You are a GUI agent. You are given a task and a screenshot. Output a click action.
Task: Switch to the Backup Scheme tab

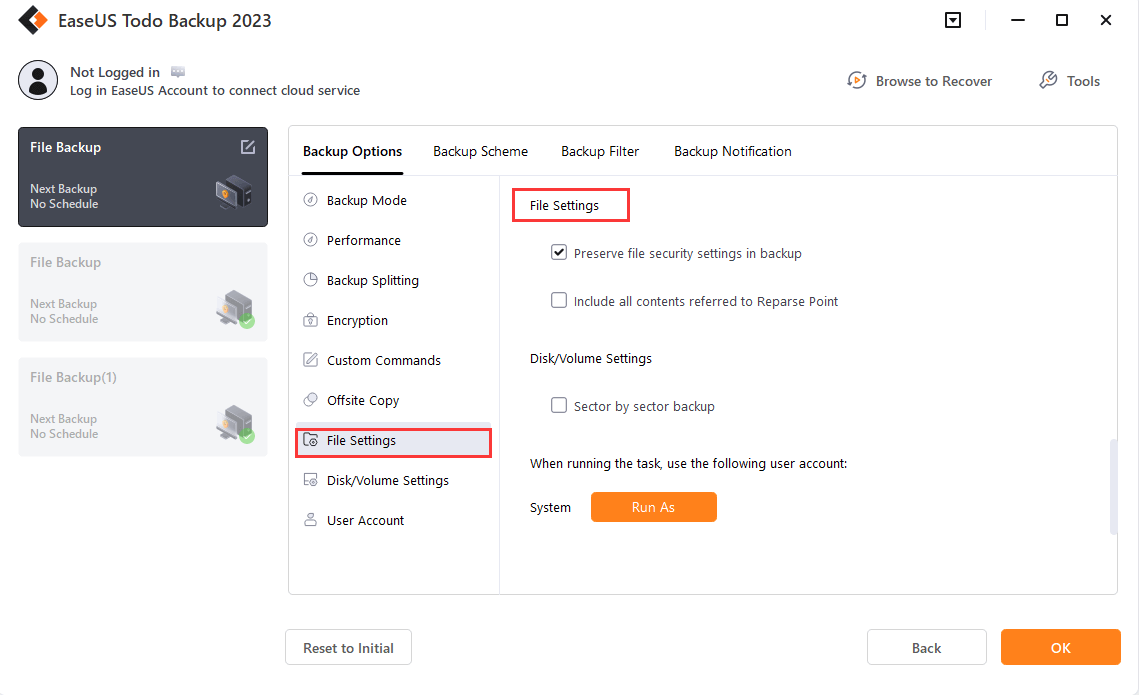coord(480,152)
